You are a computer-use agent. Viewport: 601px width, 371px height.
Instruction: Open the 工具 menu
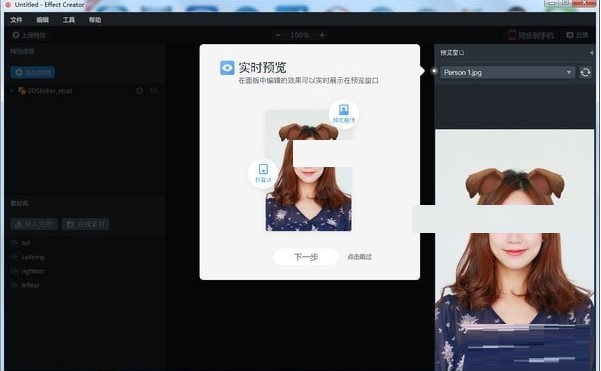(x=69, y=20)
